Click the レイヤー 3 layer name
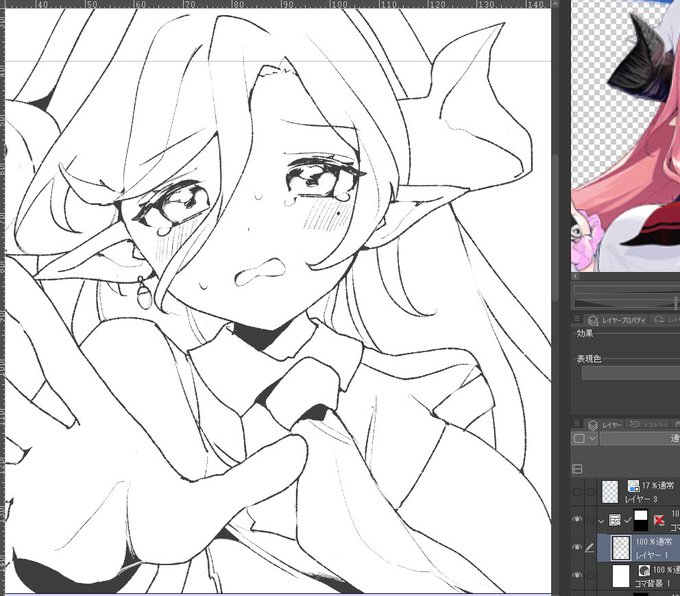 coord(641,499)
